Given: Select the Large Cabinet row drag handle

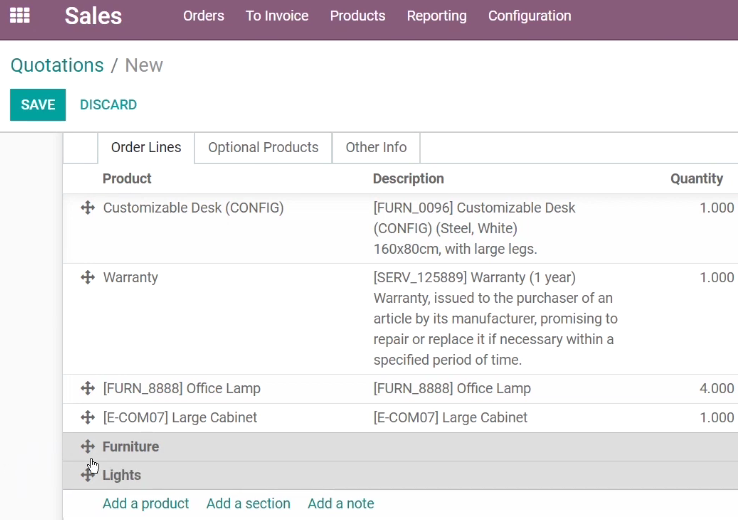Looking at the screenshot, I should click(x=88, y=417).
